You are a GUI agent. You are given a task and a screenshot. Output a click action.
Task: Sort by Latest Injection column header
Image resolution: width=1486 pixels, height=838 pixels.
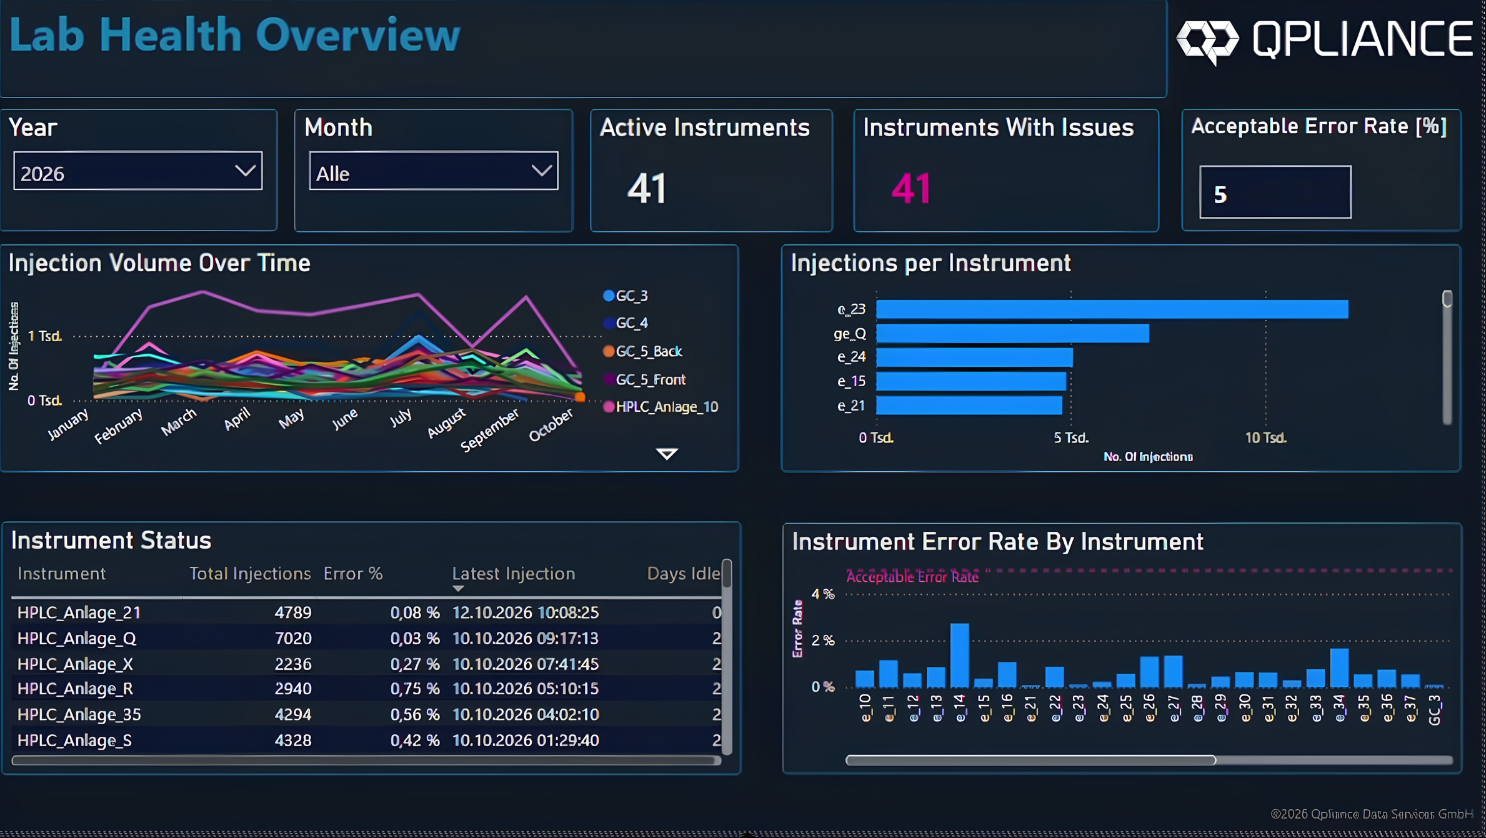coord(514,574)
